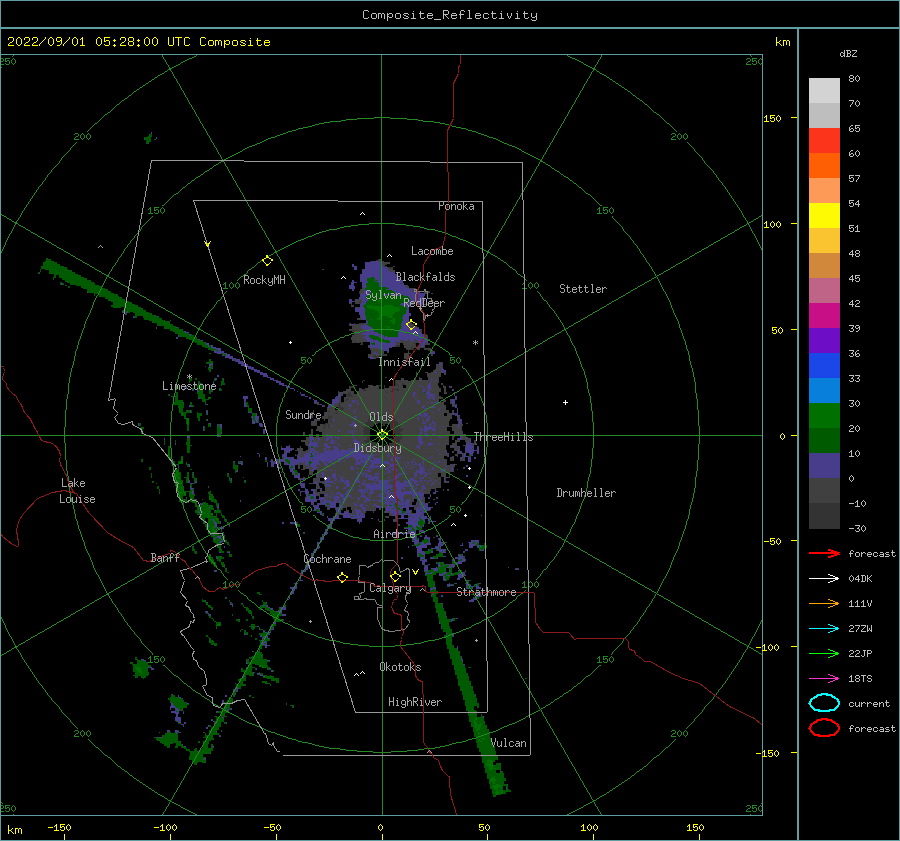
Task: Click the yellow diamond marker above Calgary label
Action: (395, 576)
